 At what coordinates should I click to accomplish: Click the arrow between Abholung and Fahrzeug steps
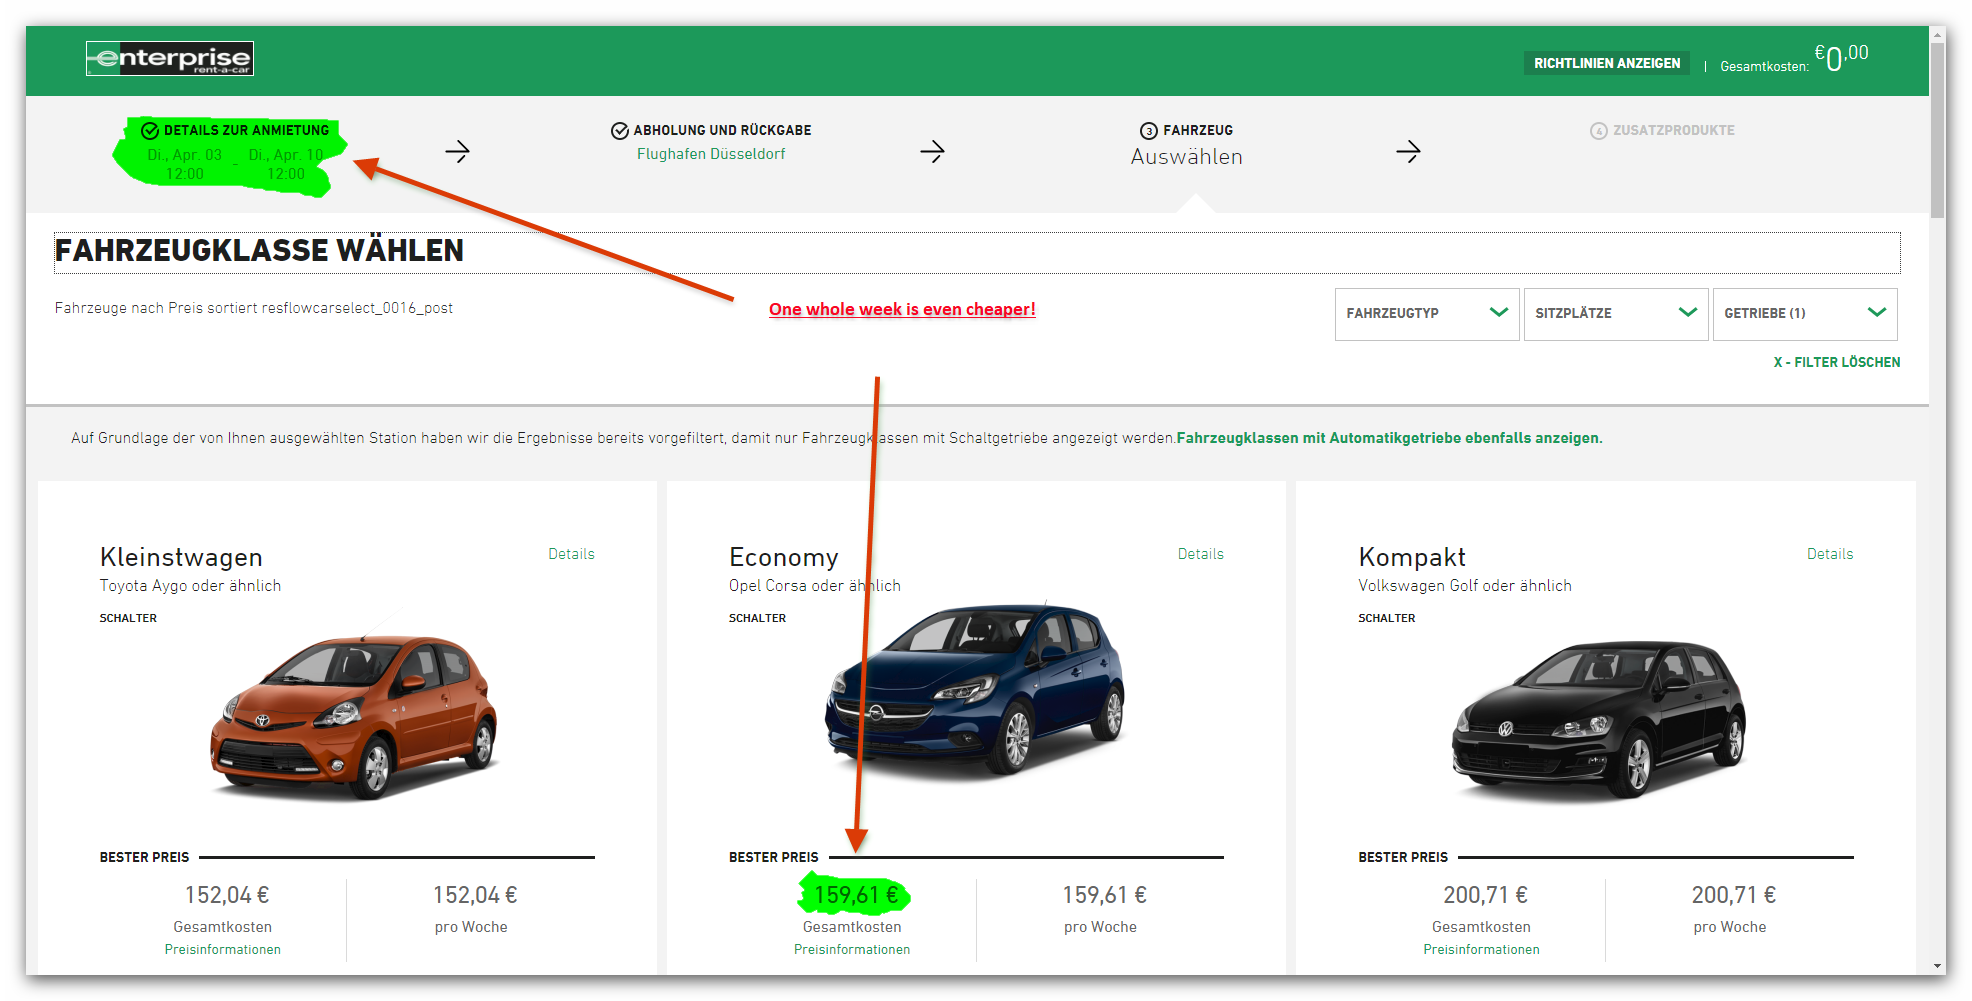point(932,151)
